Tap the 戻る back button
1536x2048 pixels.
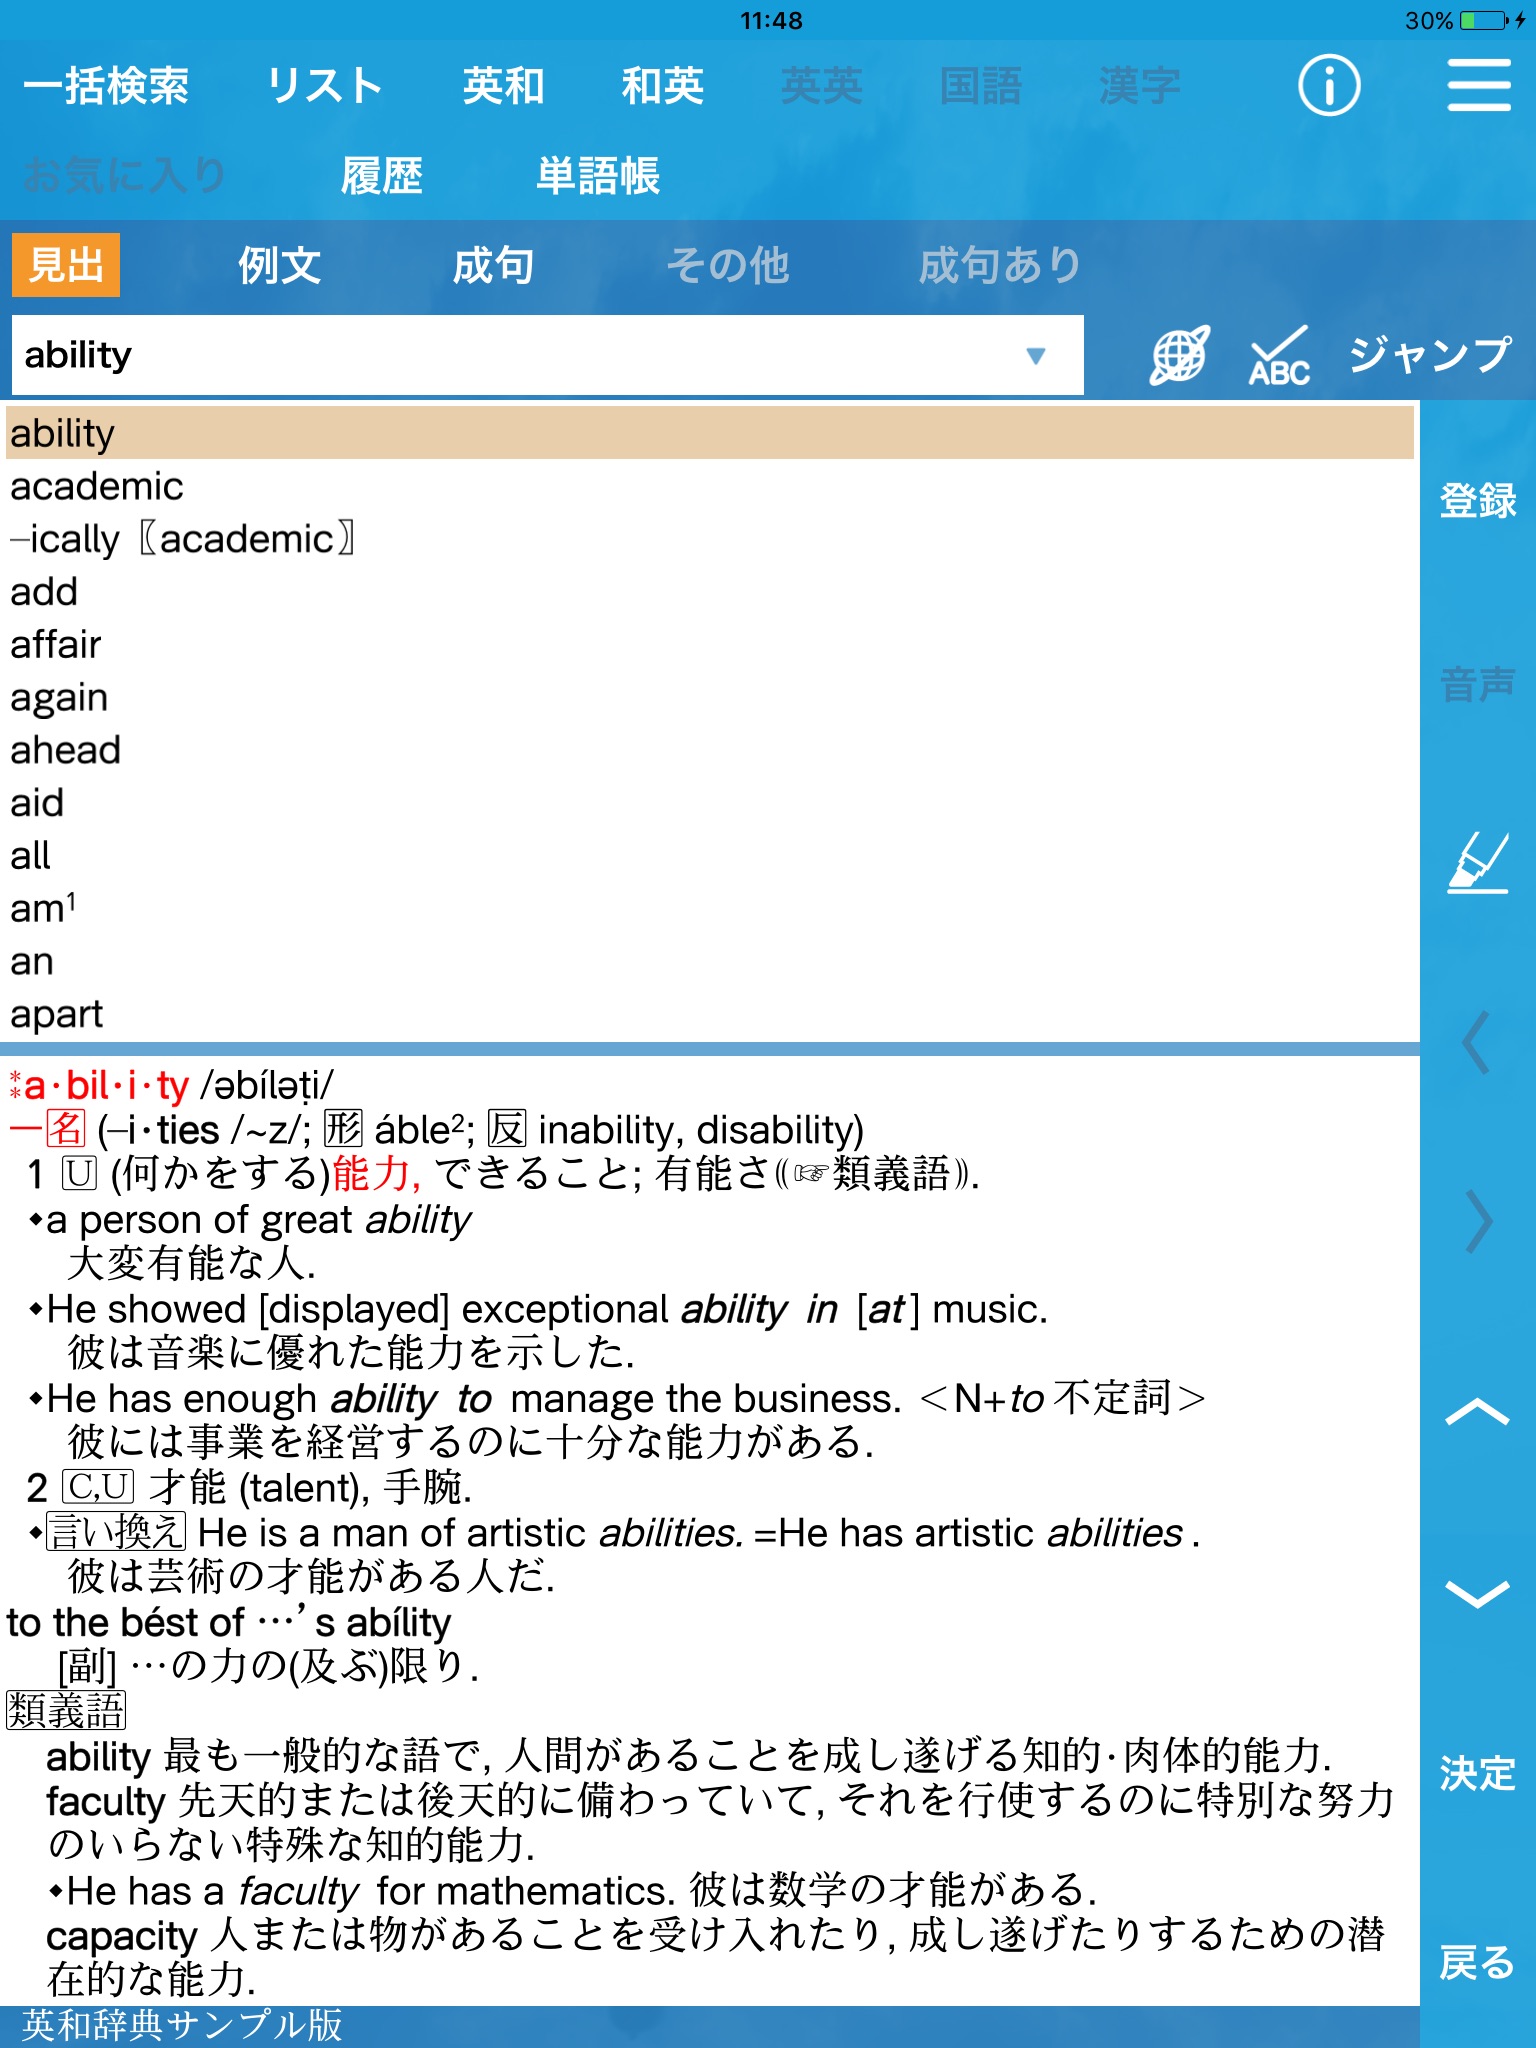pyautogui.click(x=1478, y=1961)
